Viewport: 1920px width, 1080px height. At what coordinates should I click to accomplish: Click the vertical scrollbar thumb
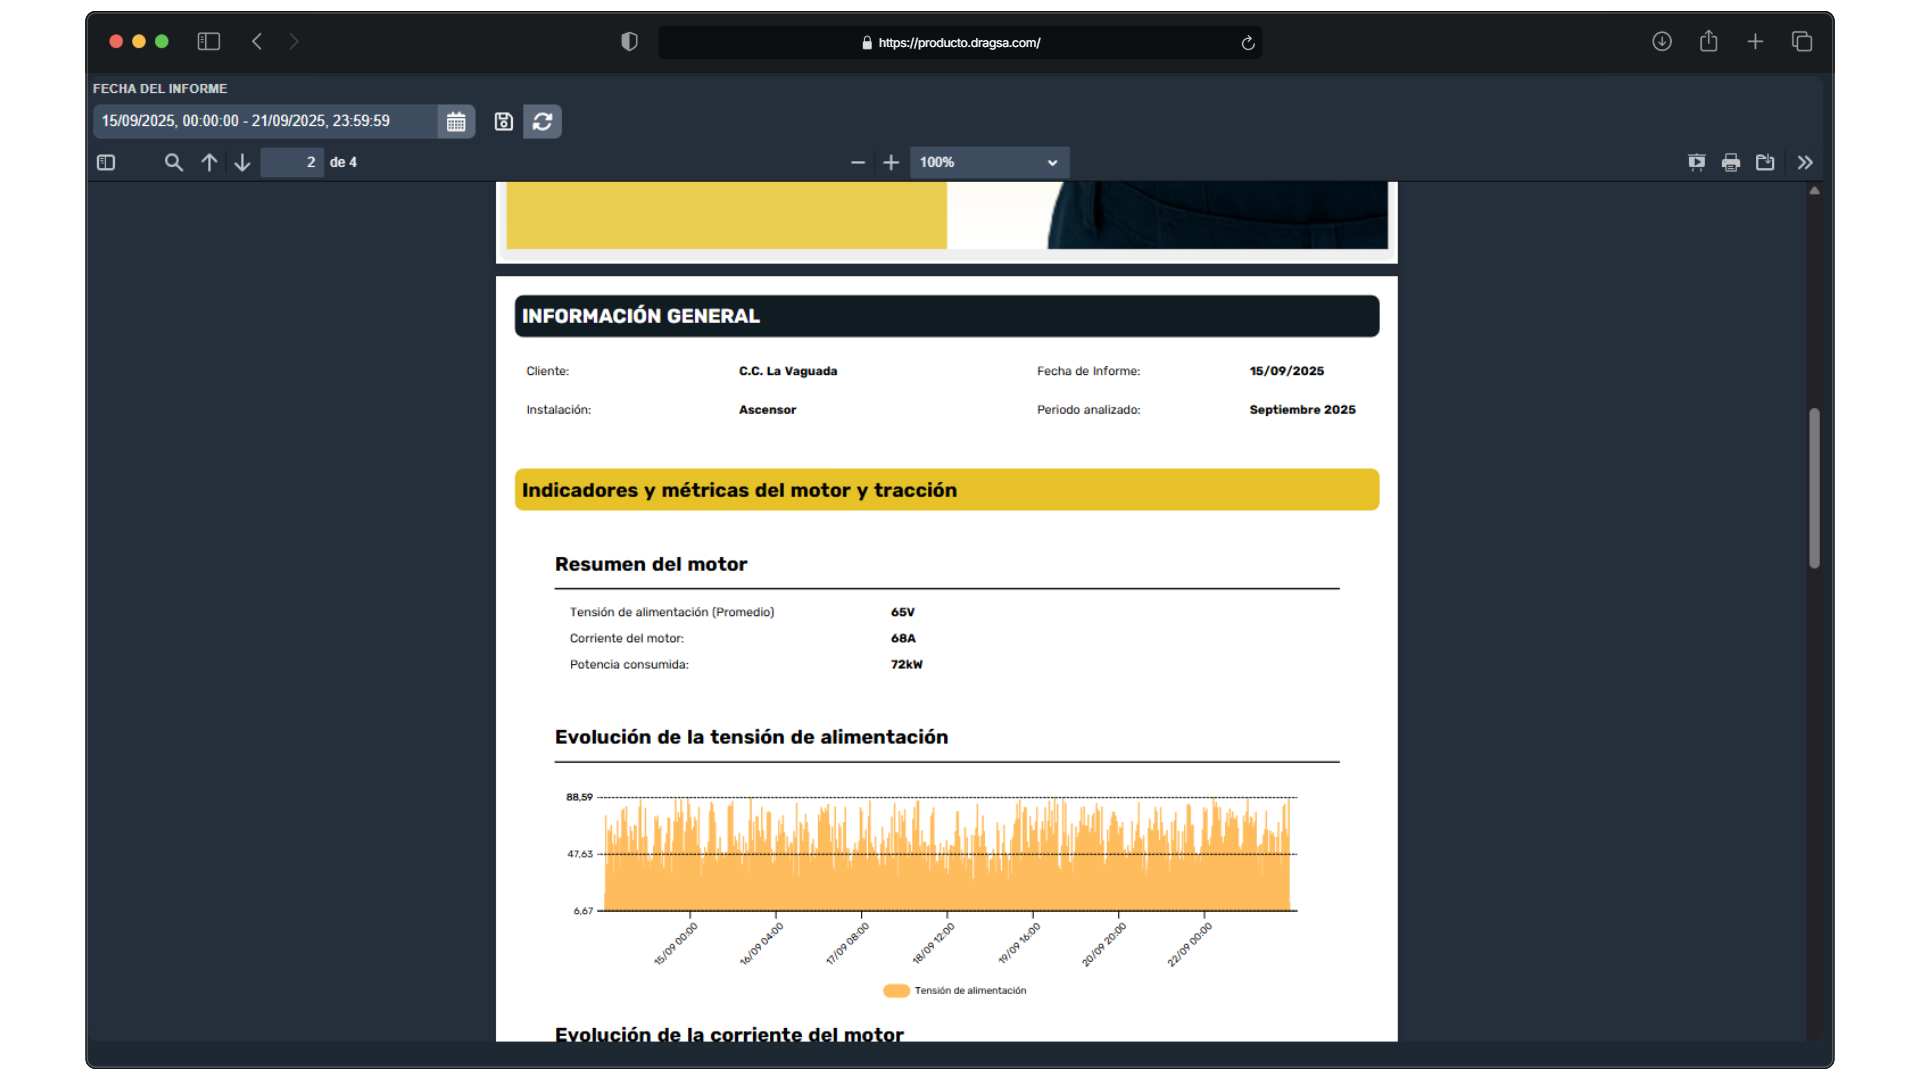(1814, 488)
